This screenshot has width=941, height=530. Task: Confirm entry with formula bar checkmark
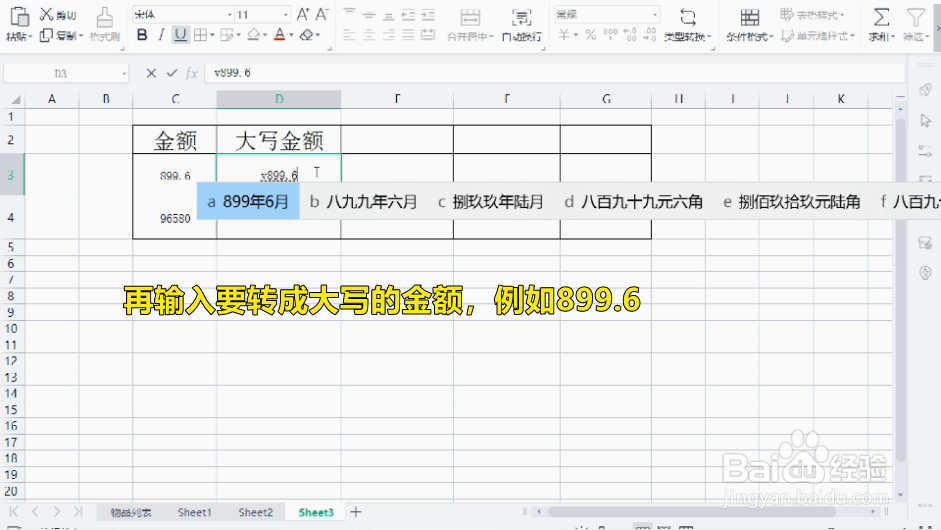(x=172, y=73)
